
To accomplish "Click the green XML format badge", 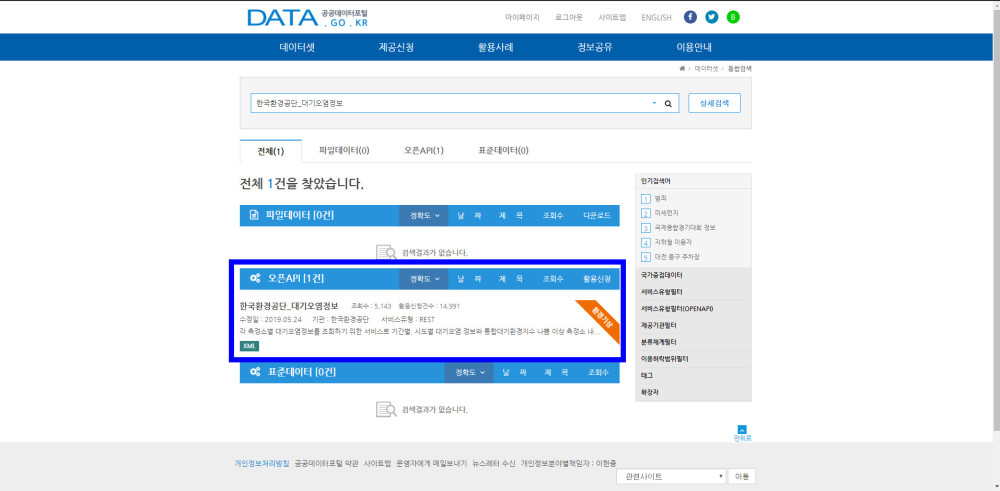I will [249, 346].
